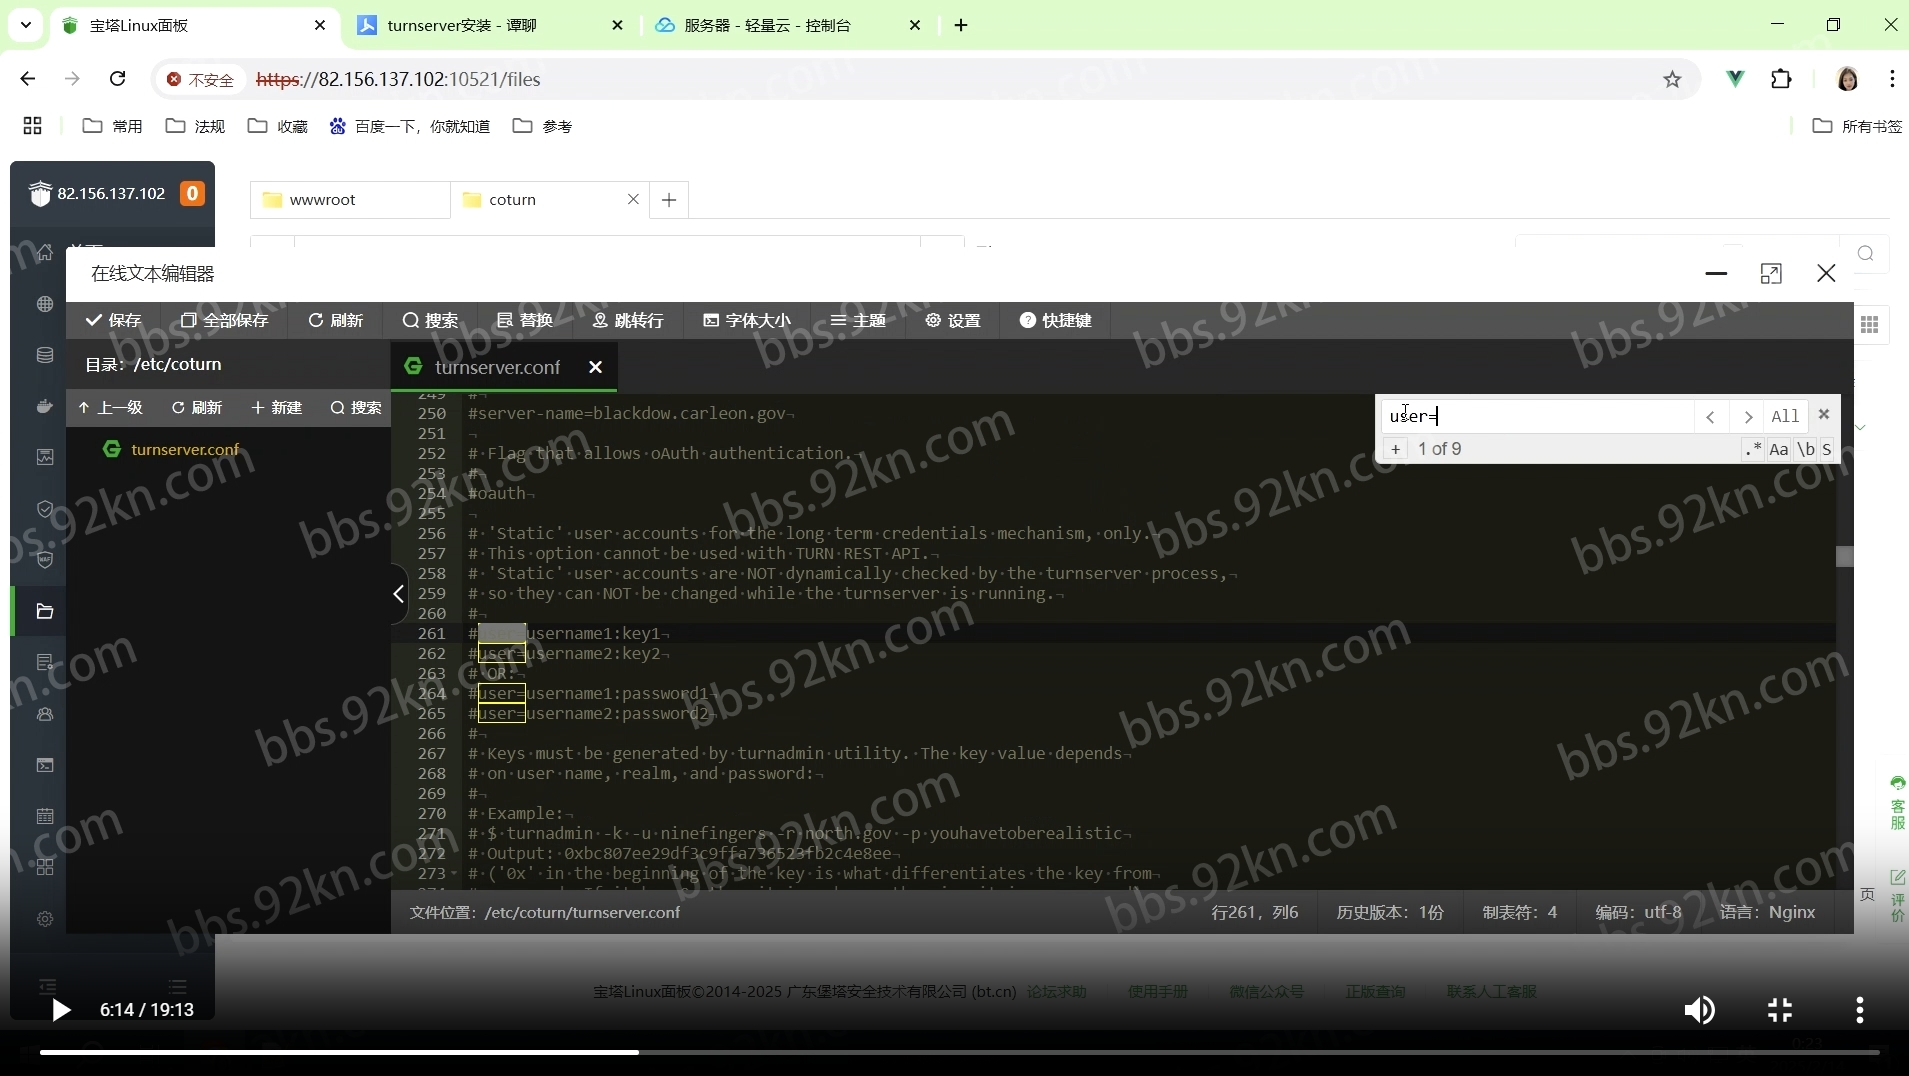This screenshot has height=1076, width=1909.
Task: Refresh directory list in file sidebar
Action: tap(197, 407)
